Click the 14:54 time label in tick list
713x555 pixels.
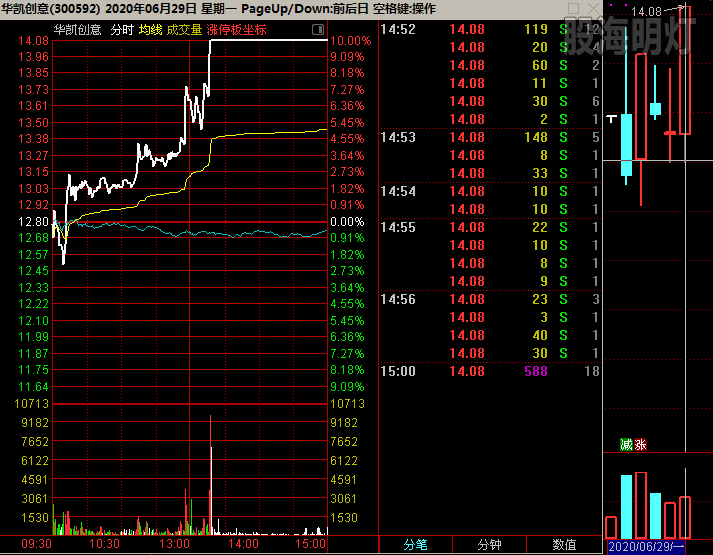(x=398, y=191)
